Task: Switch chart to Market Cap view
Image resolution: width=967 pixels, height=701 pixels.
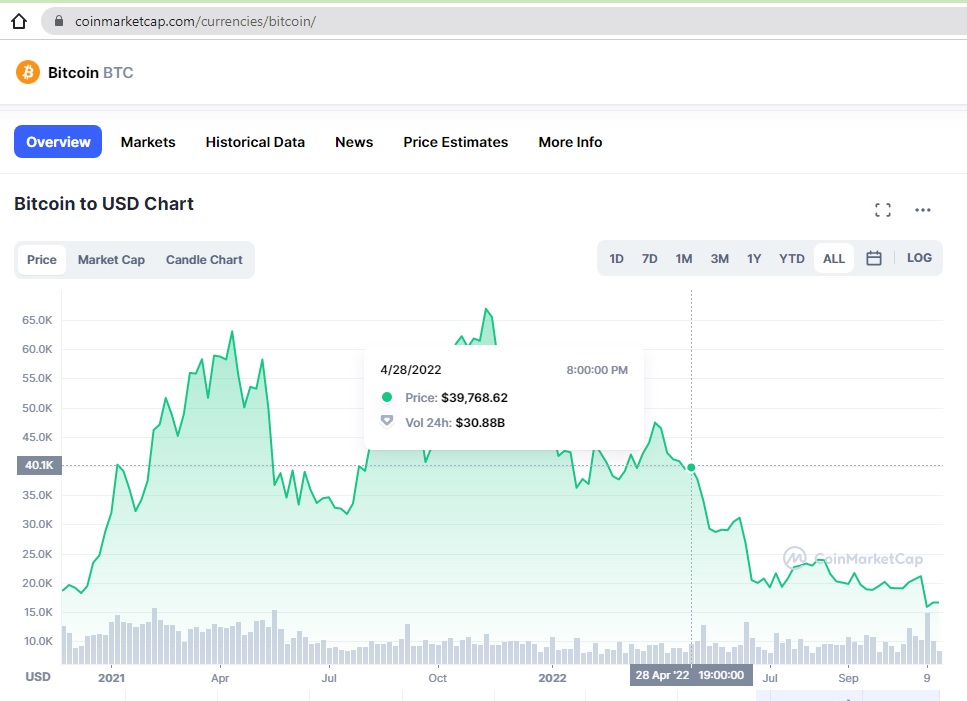Action: click(111, 260)
